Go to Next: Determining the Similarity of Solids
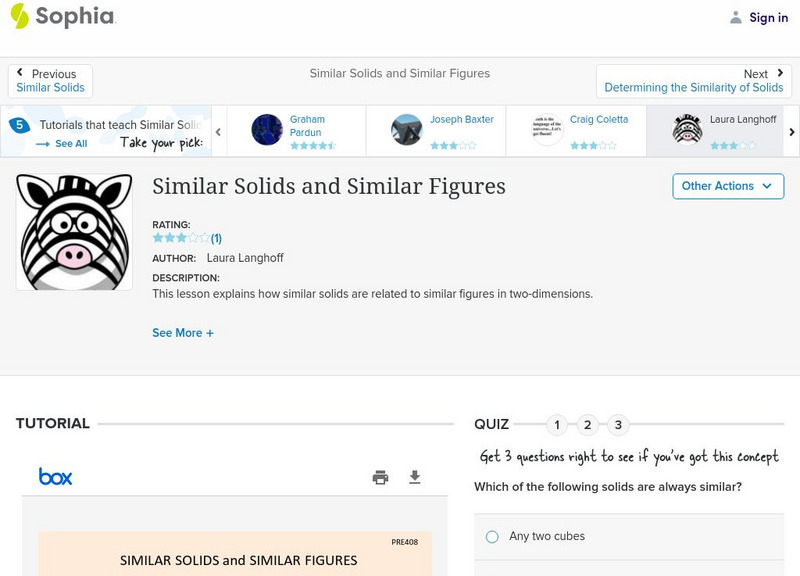Screen dimensions: 800x576 (x=694, y=81)
